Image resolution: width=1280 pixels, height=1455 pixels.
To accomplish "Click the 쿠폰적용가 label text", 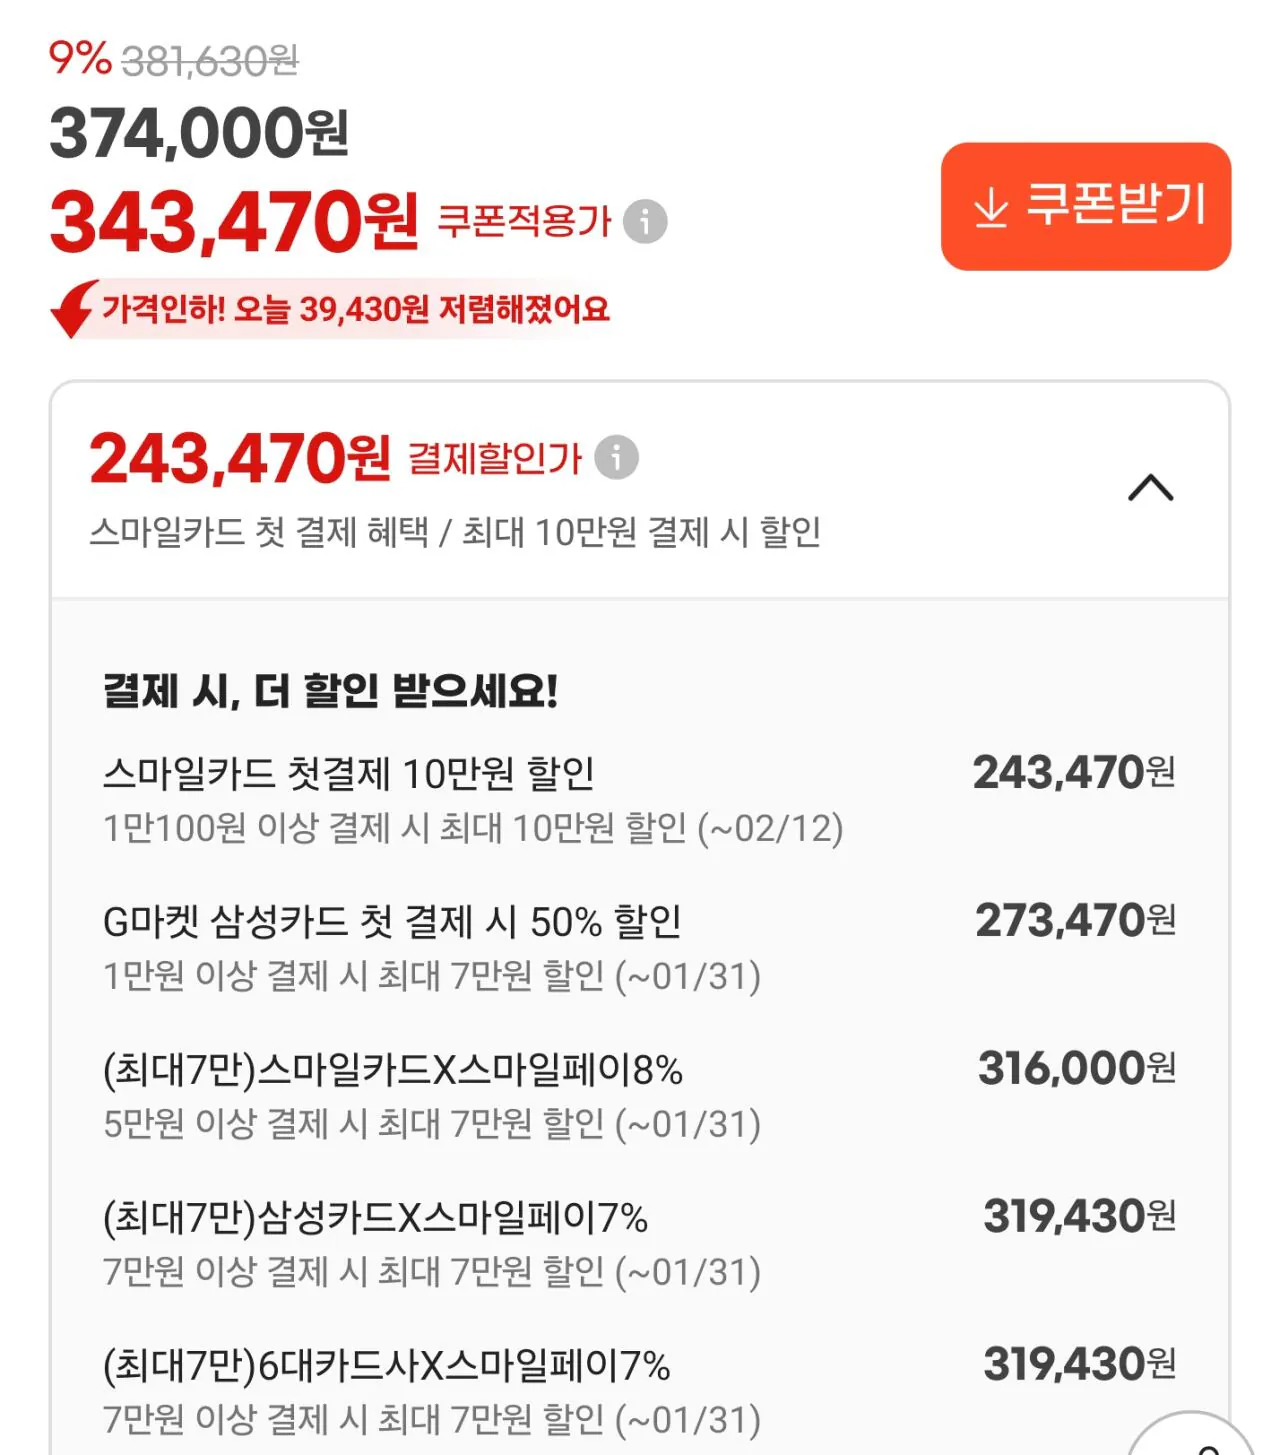I will click(x=524, y=221).
